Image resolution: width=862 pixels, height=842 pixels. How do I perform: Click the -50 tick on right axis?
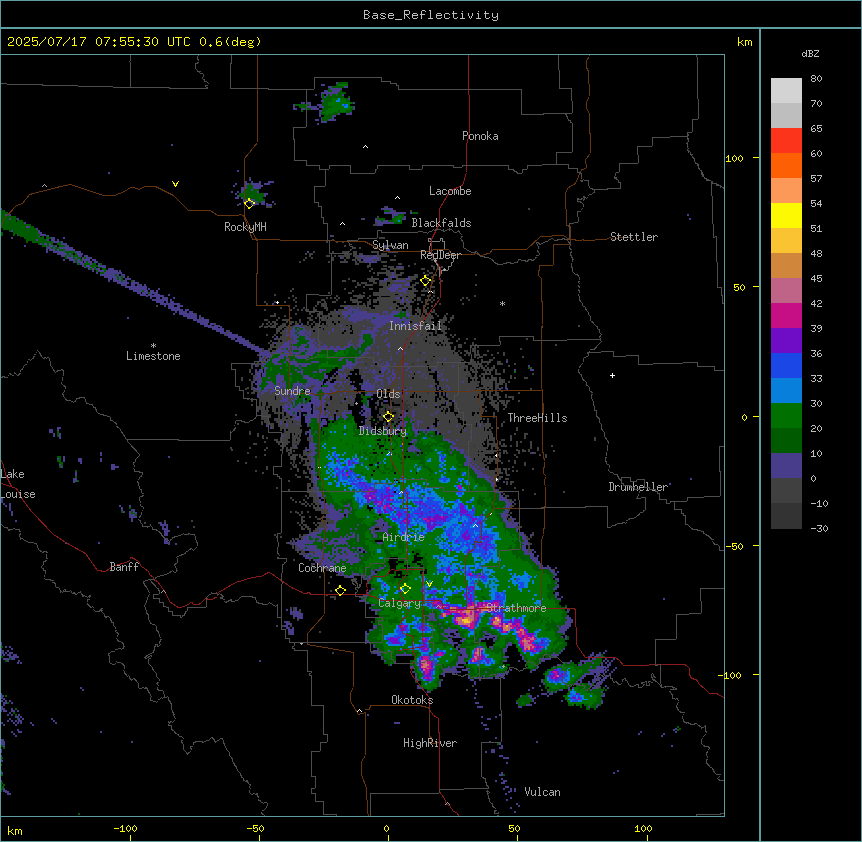(733, 546)
